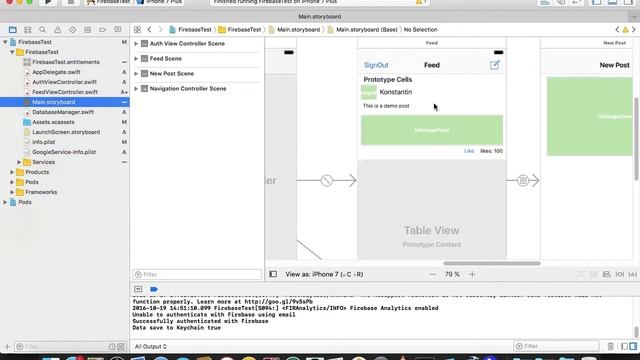
Task: Open the Align constraints icon
Action: (607, 274)
